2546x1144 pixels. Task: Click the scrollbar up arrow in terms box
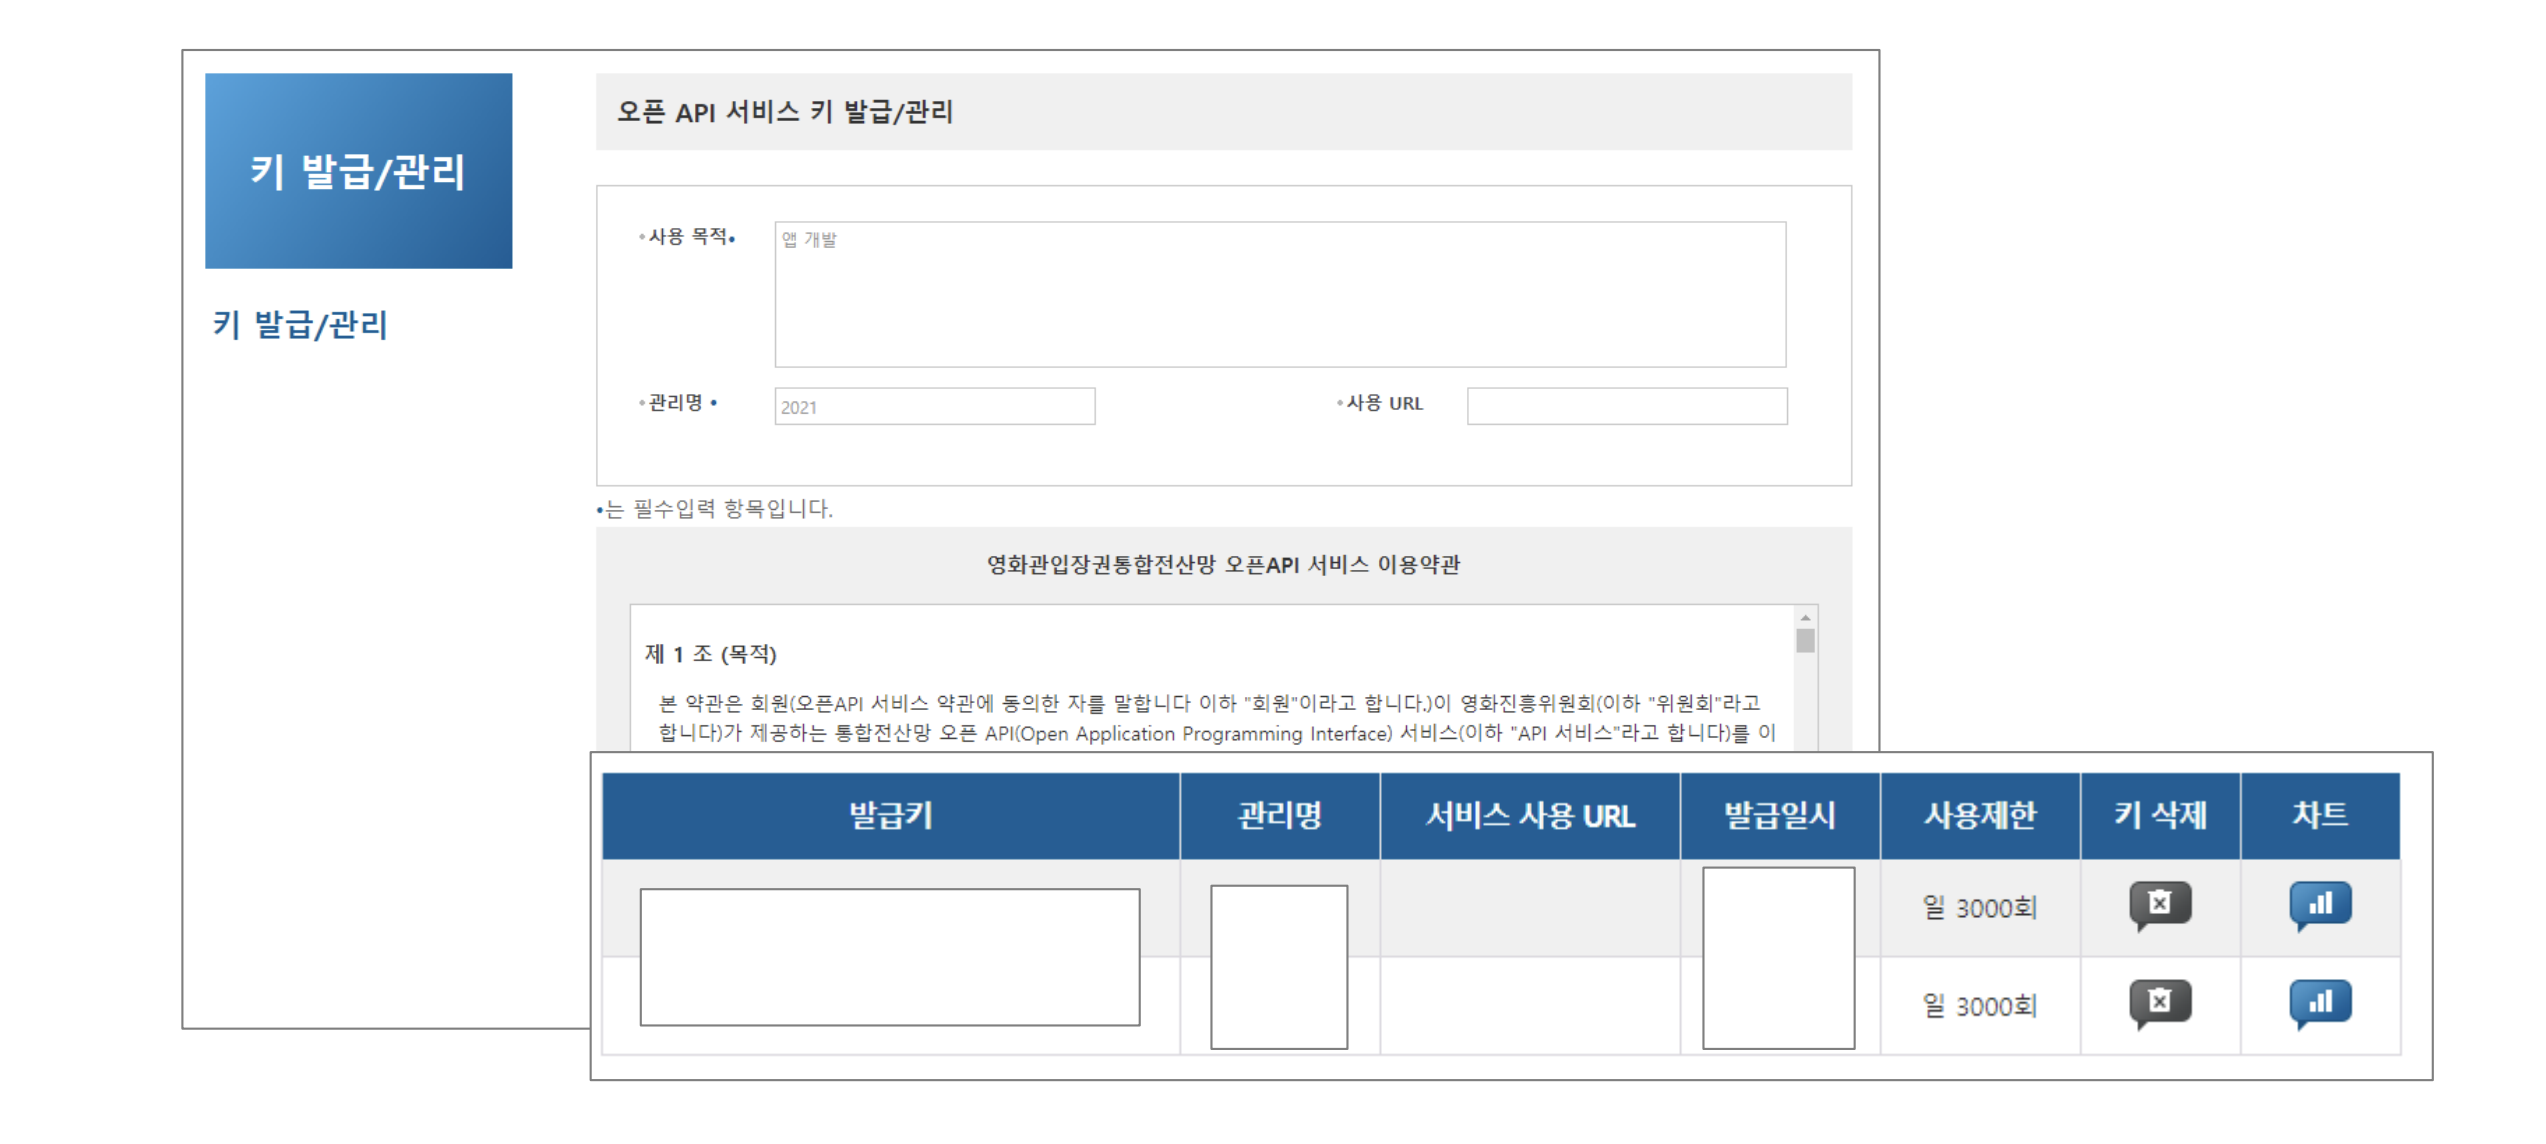(1805, 618)
